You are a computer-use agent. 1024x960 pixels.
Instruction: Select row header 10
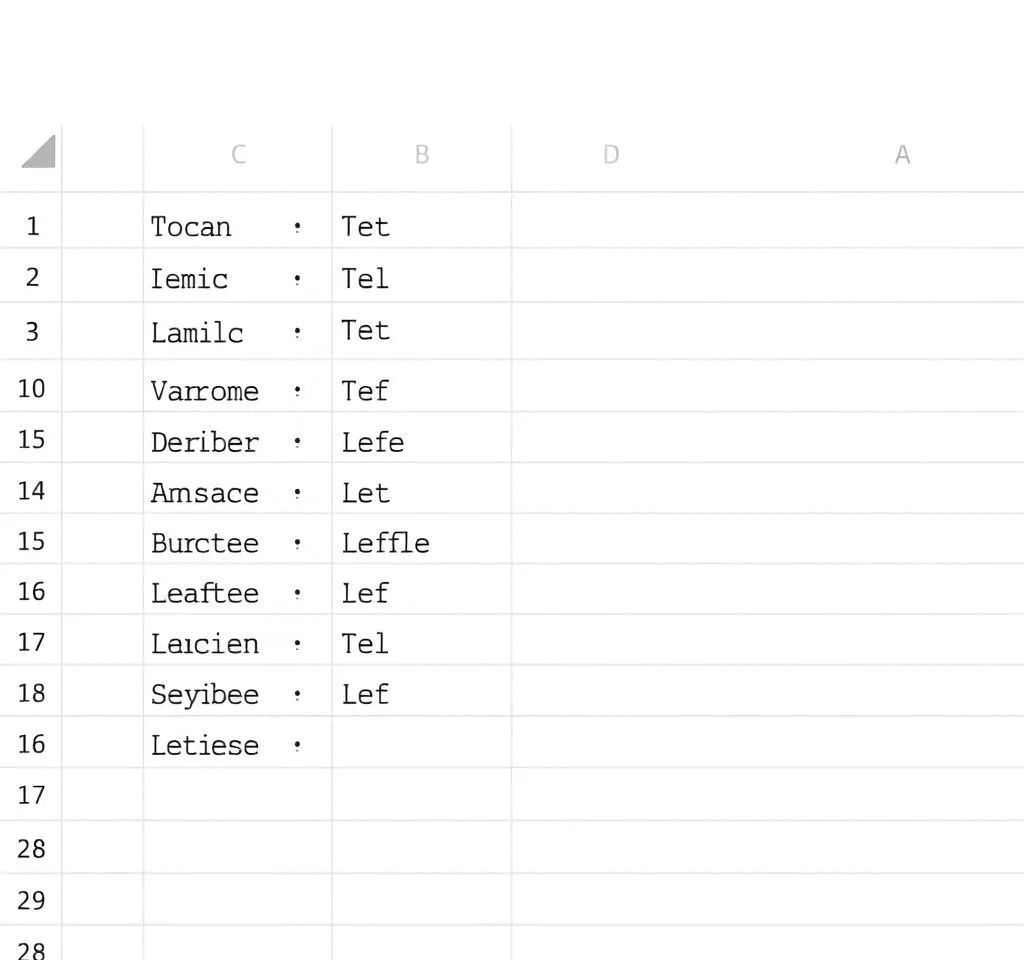tap(32, 389)
